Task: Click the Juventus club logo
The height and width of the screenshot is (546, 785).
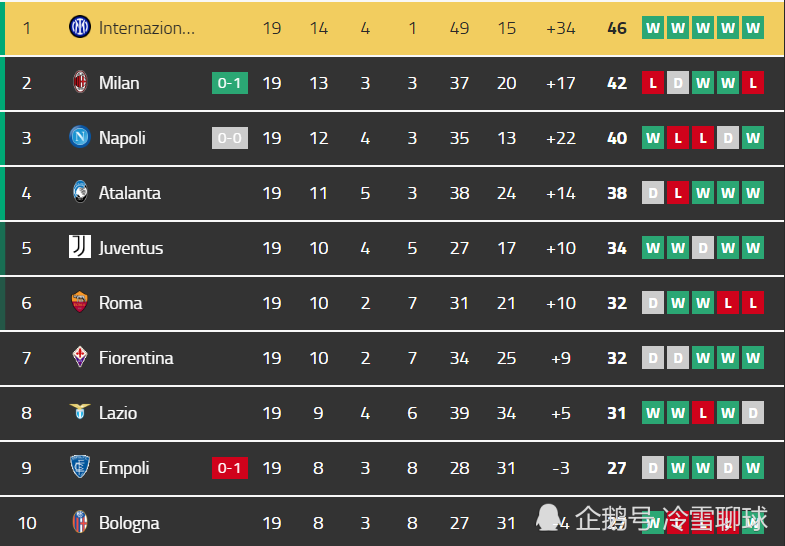Action: pyautogui.click(x=80, y=247)
